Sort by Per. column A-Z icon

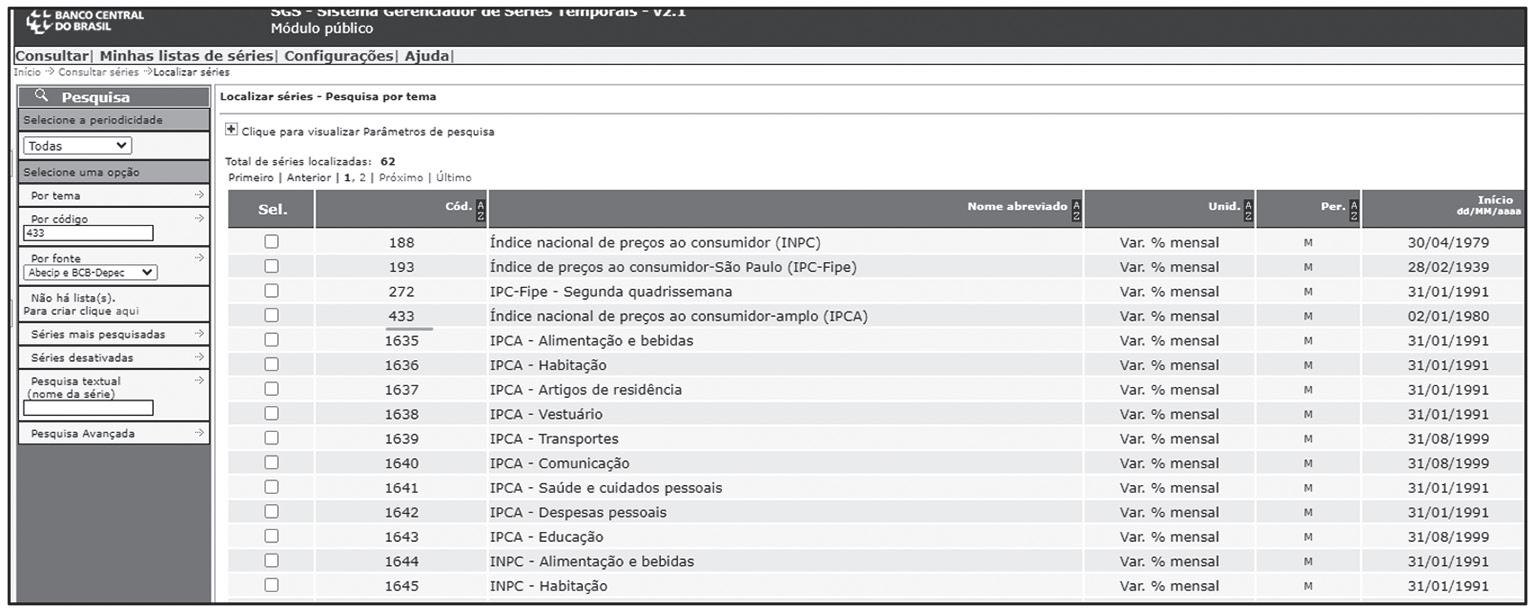point(1354,209)
